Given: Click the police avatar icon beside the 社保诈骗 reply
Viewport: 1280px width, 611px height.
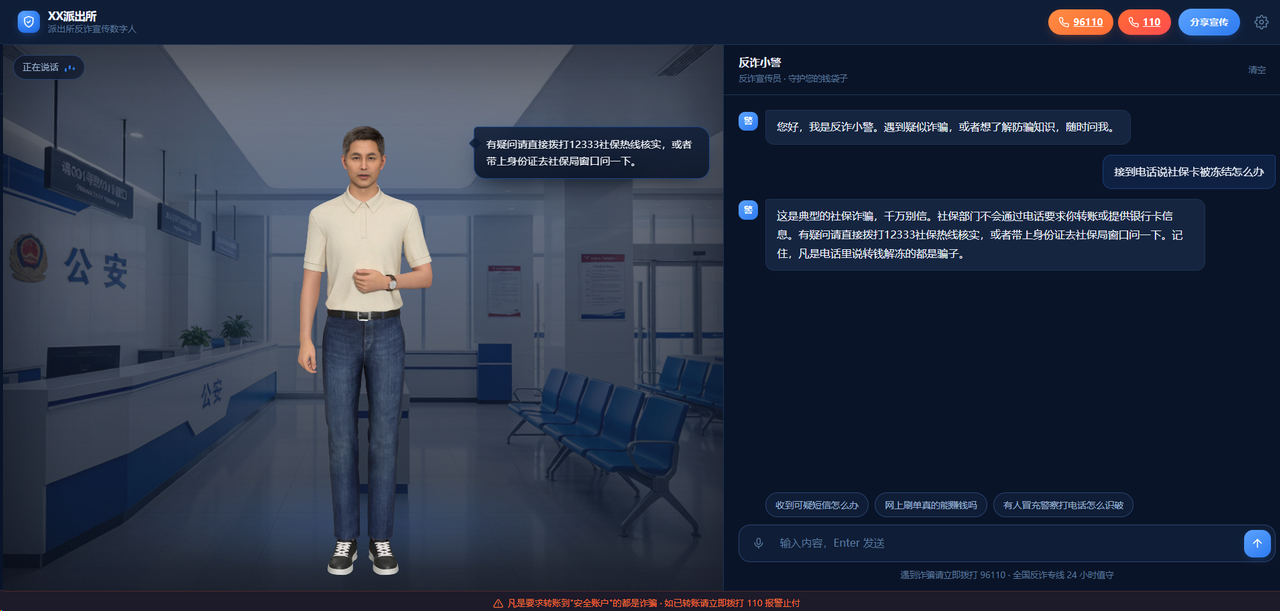Looking at the screenshot, I should (x=748, y=210).
